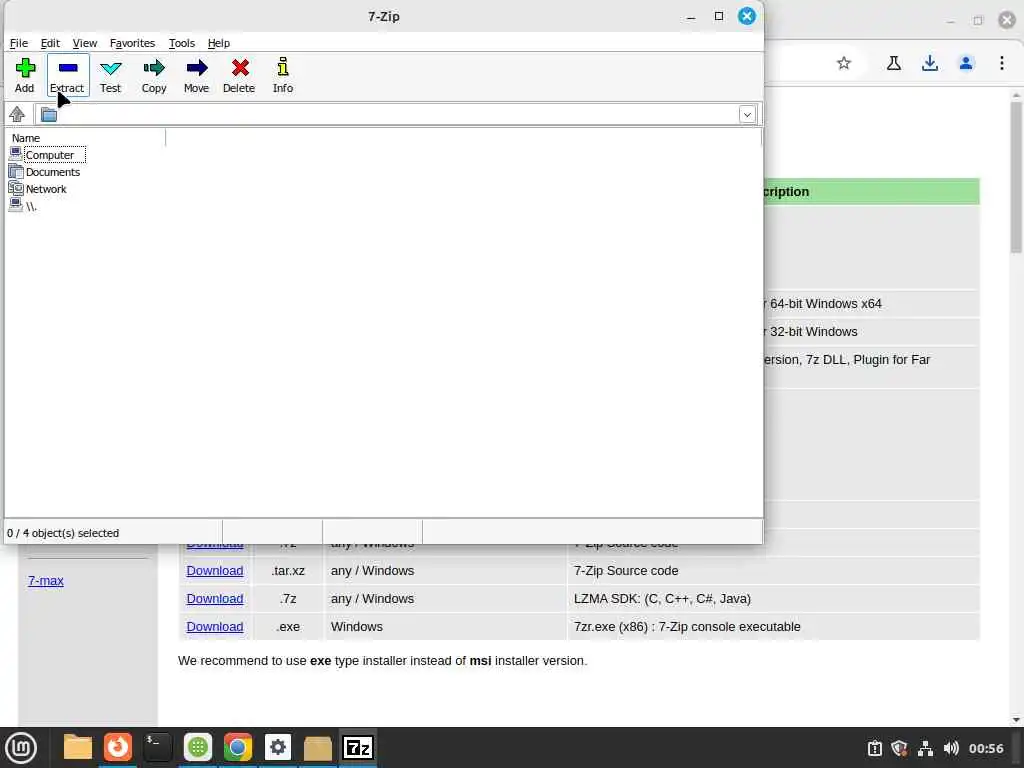Viewport: 1024px width, 768px height.
Task: Choose the Move toolbar button
Action: [197, 76]
